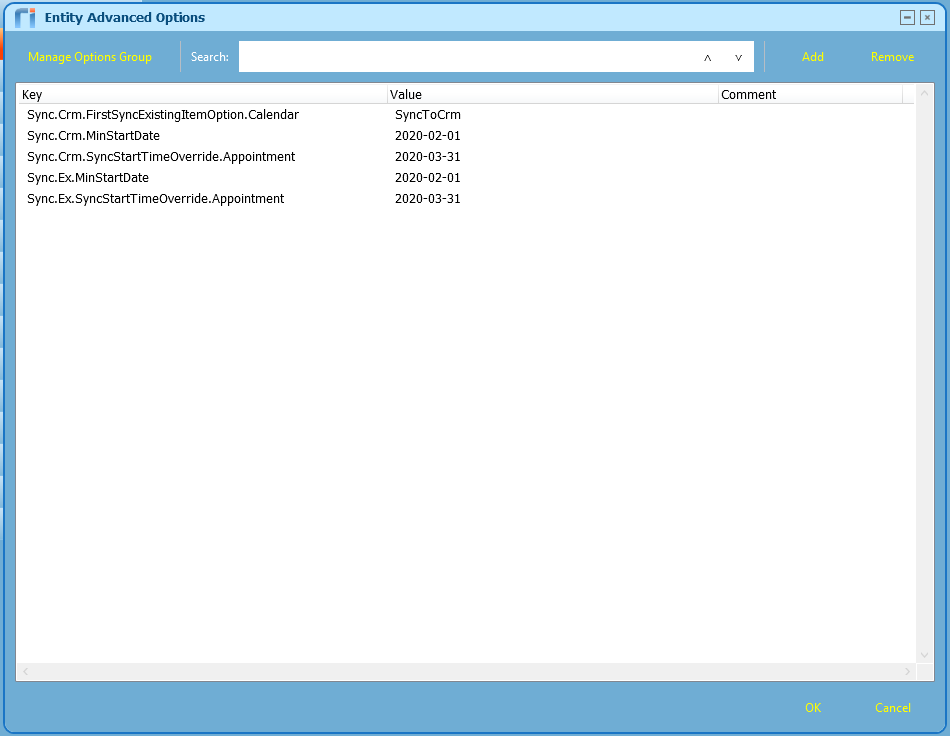The width and height of the screenshot is (950, 736).
Task: Click the vertical scrollbar up arrow
Action: pyautogui.click(x=924, y=93)
